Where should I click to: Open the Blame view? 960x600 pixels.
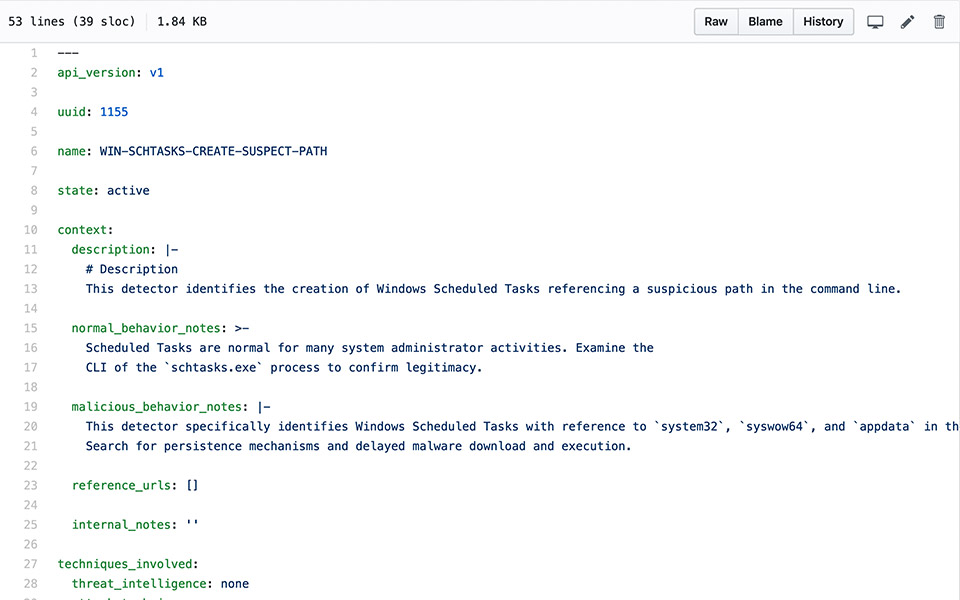click(765, 22)
